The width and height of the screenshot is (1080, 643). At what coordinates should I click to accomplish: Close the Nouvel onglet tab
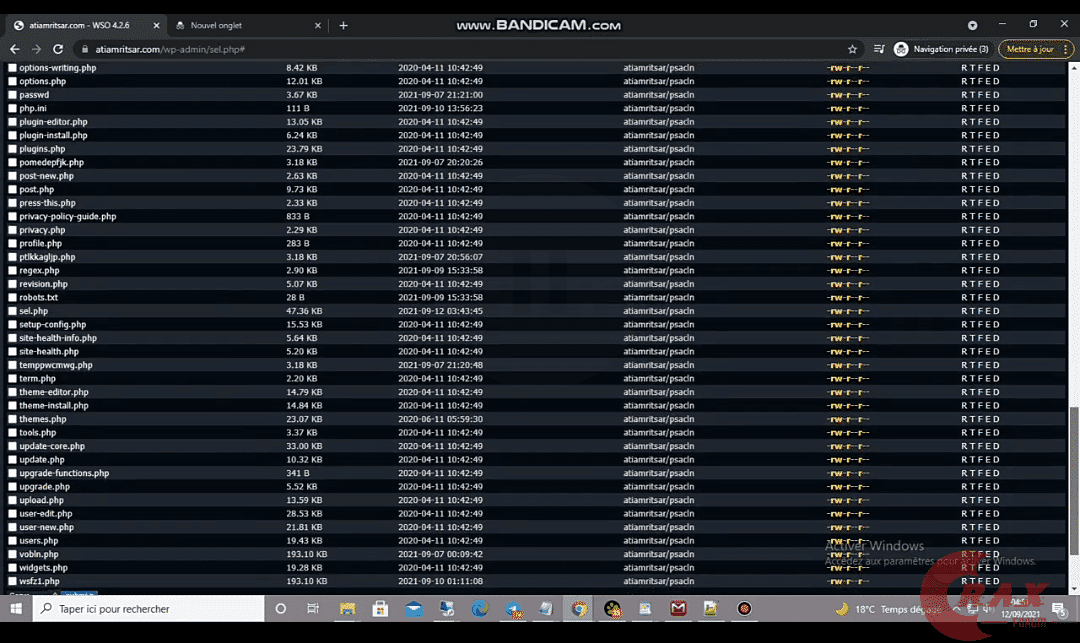[x=318, y=25]
